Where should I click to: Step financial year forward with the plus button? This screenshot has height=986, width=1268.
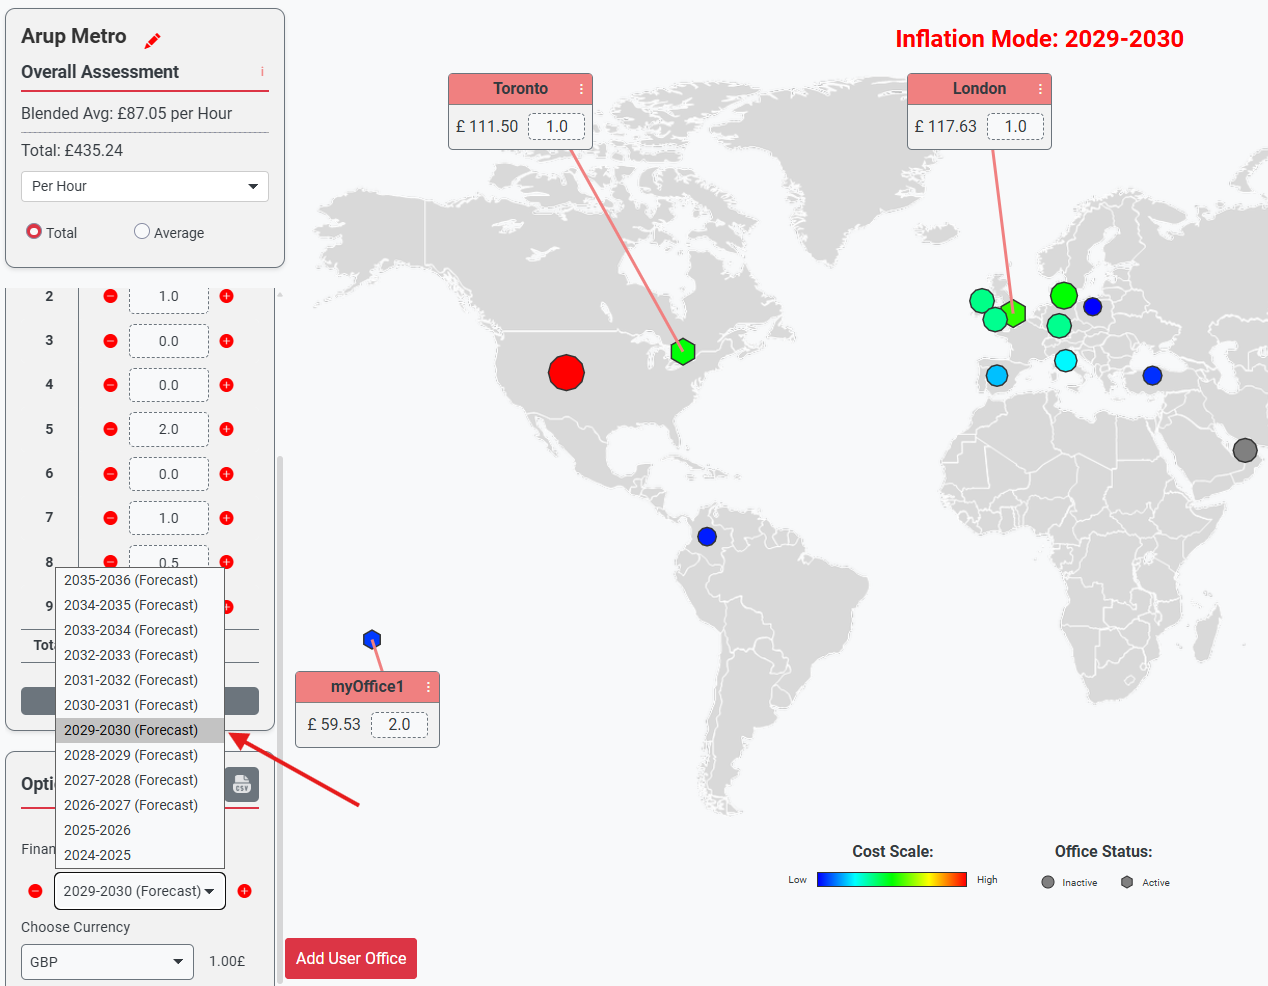[x=244, y=891]
